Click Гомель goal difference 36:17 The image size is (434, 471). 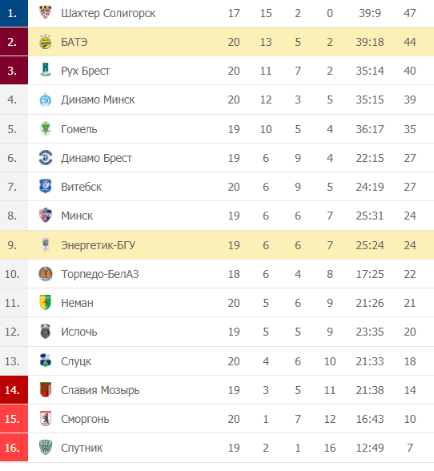click(x=370, y=129)
